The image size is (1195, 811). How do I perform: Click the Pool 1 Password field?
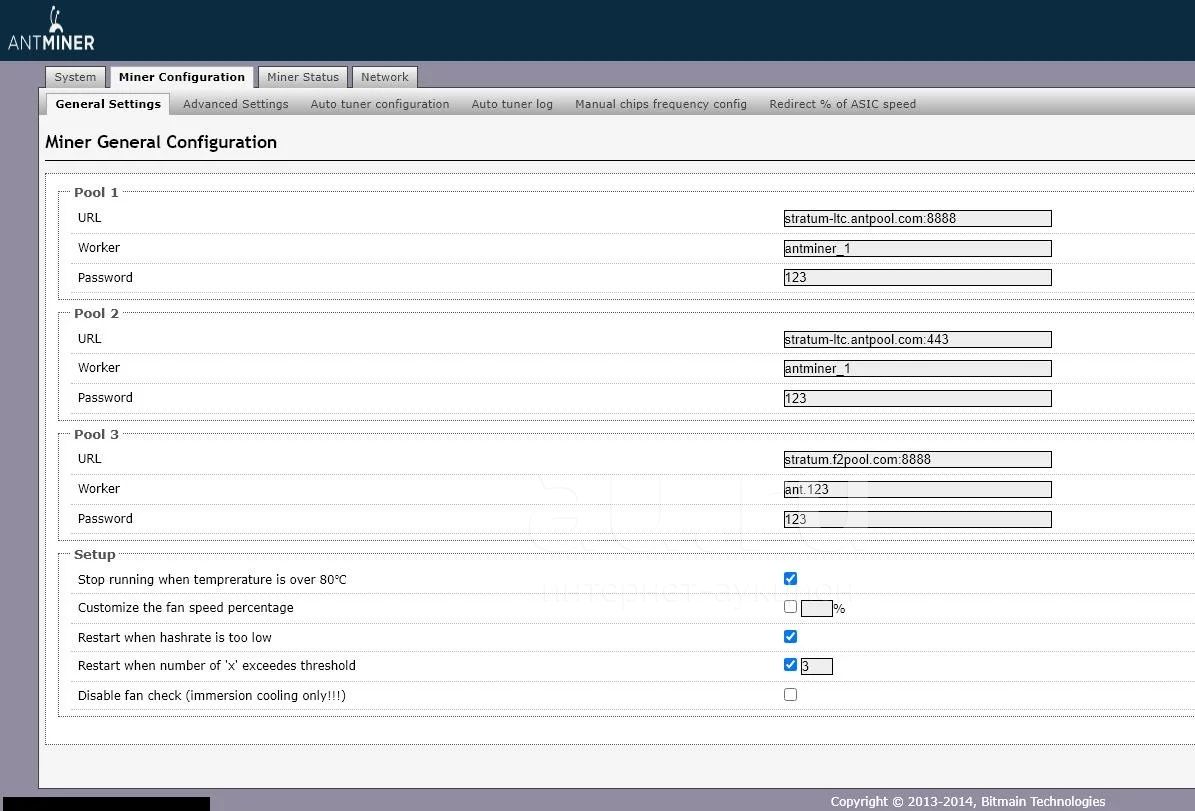click(x=918, y=277)
